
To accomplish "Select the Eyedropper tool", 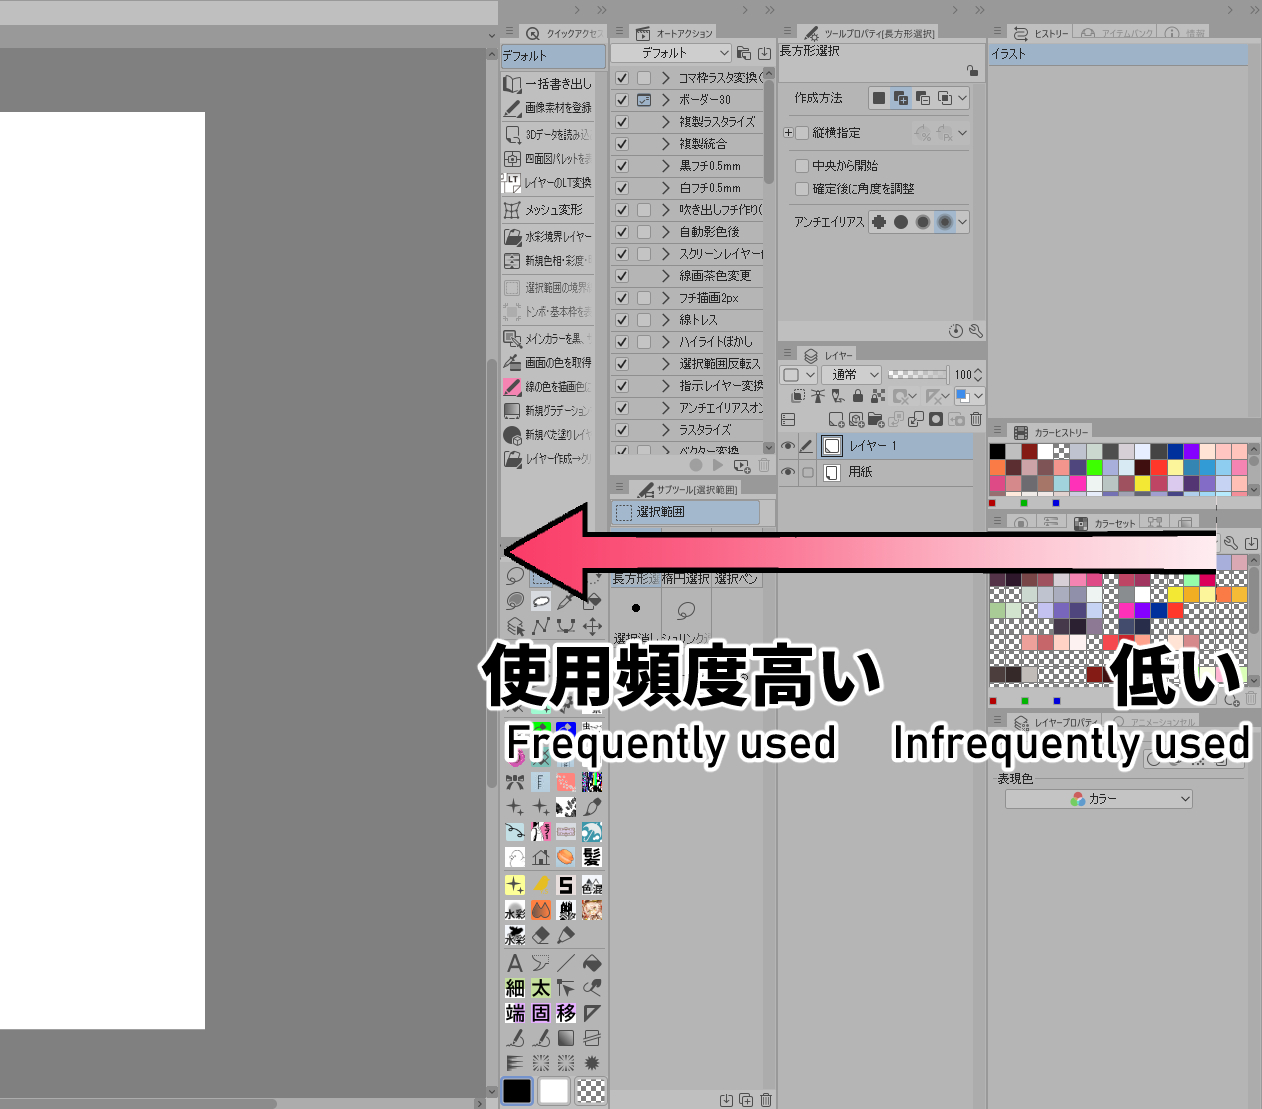I will (x=566, y=601).
